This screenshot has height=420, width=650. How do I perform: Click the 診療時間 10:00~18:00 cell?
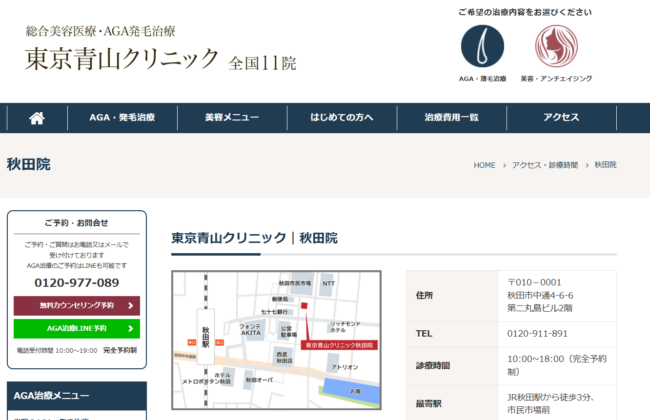[557, 365]
